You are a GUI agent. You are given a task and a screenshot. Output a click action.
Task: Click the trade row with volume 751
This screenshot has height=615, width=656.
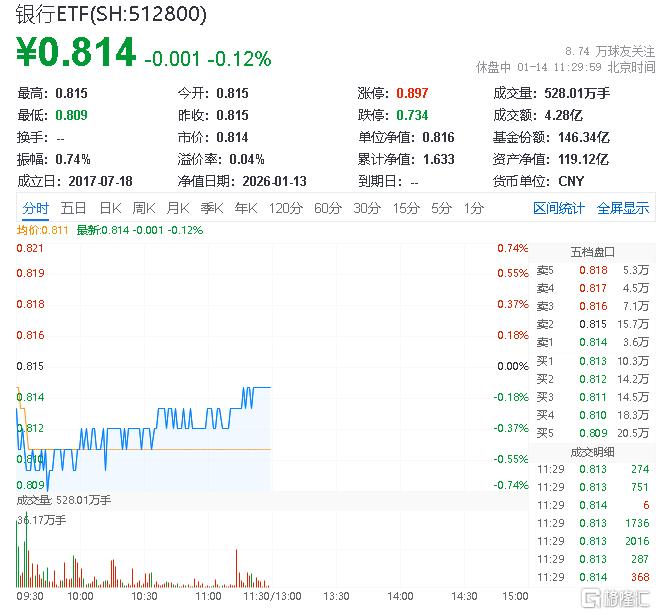593,487
